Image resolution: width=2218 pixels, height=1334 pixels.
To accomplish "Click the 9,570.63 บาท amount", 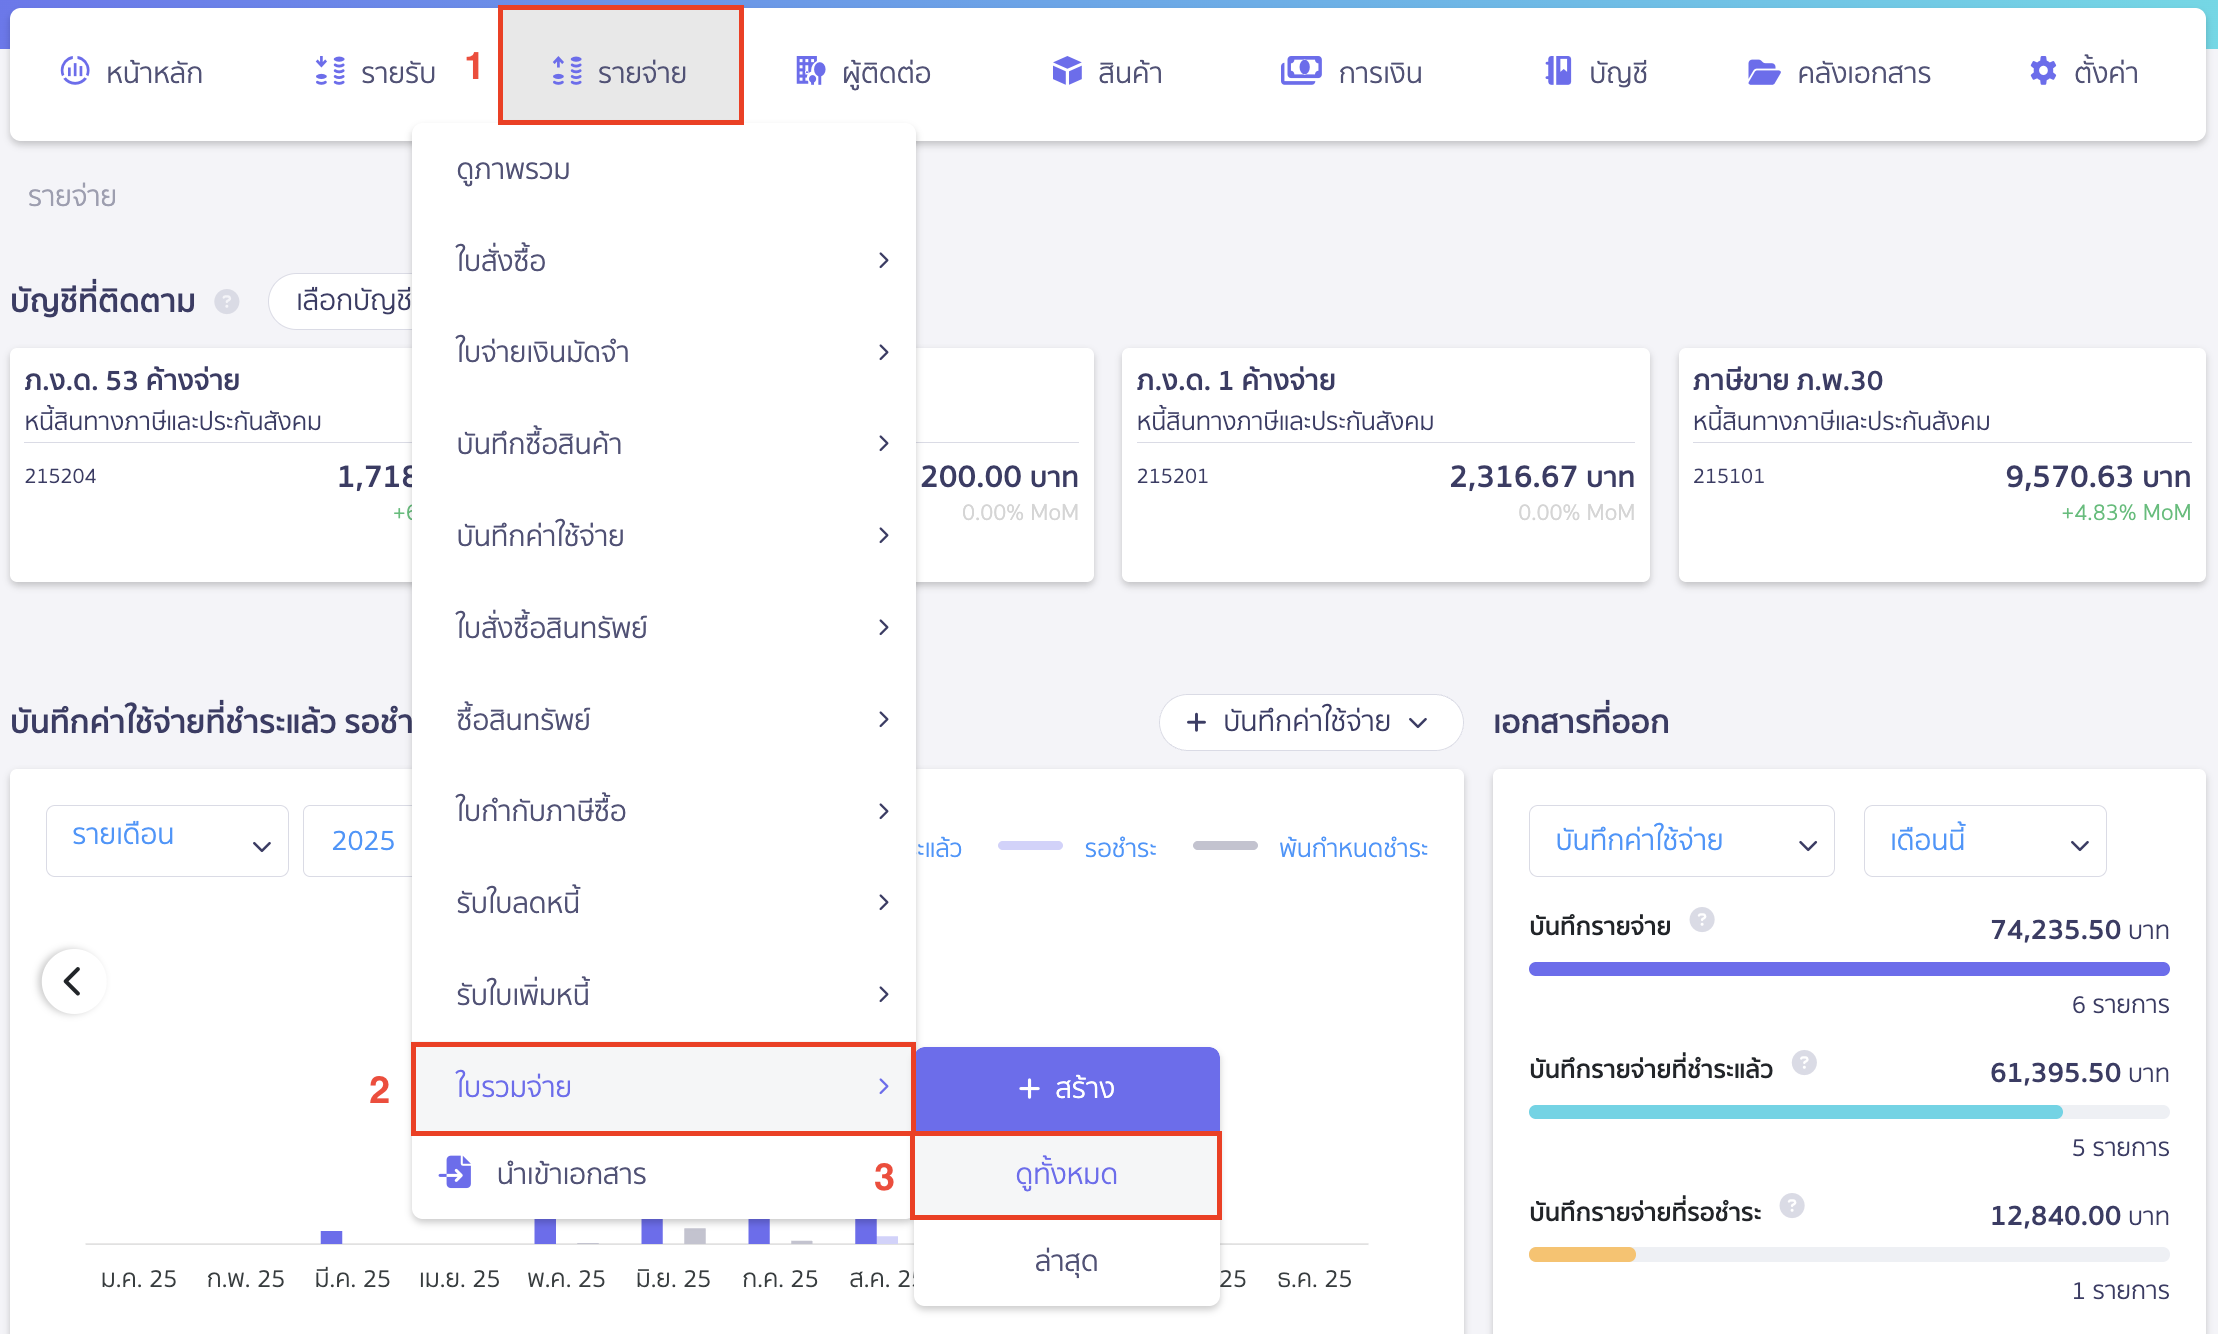I will pyautogui.click(x=2098, y=476).
